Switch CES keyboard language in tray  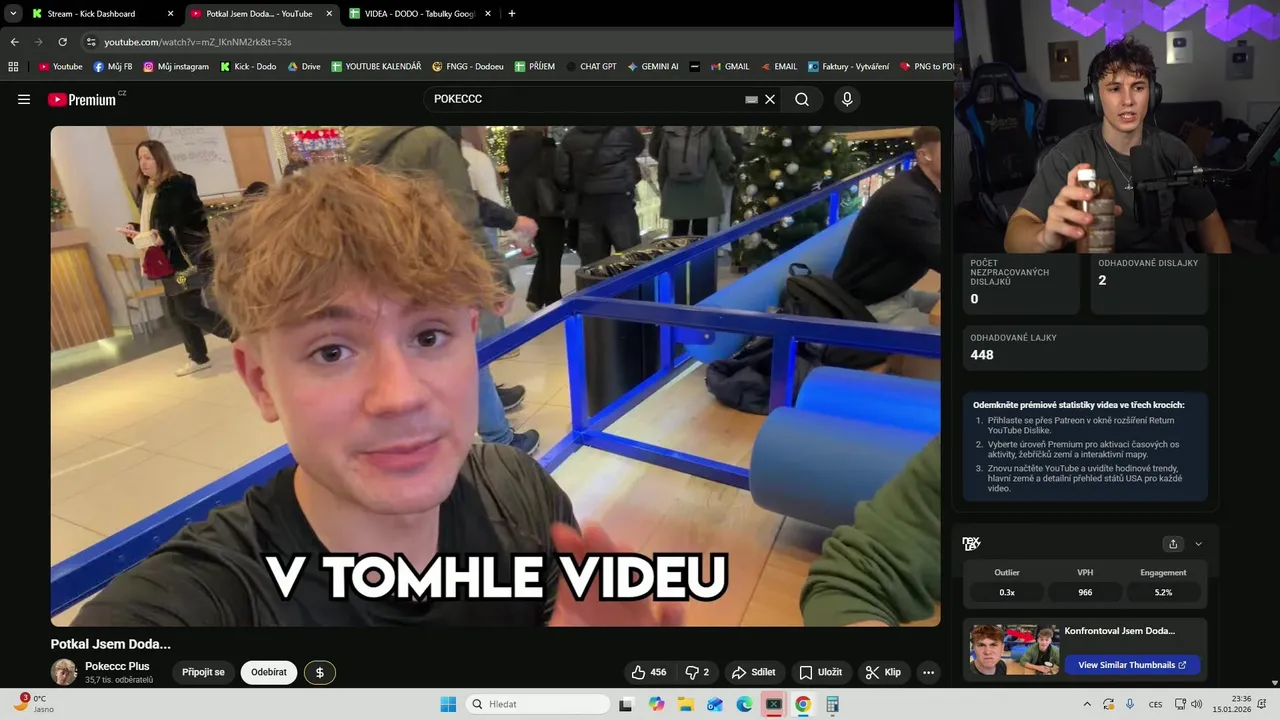[x=1155, y=704]
